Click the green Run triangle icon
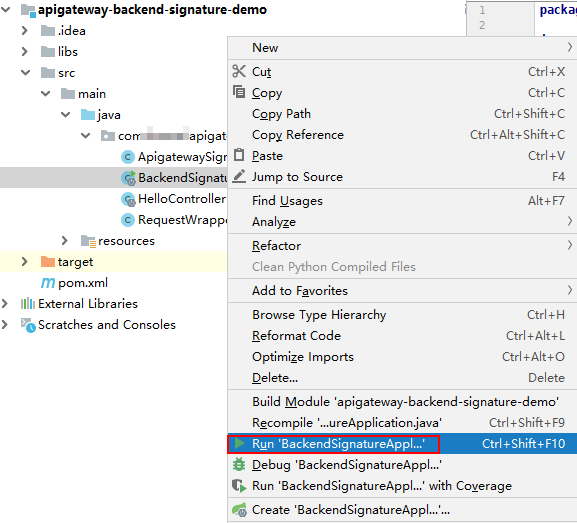 pos(240,444)
